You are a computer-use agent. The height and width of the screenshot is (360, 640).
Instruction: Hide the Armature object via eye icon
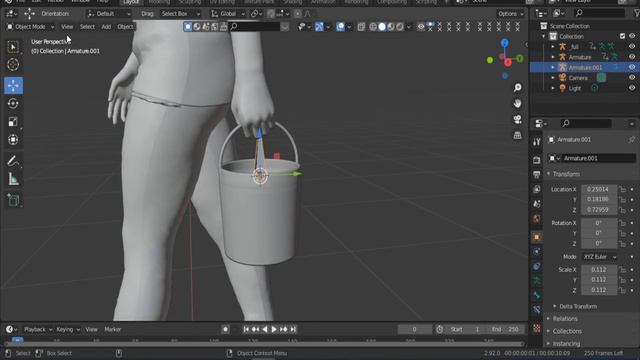(632, 57)
